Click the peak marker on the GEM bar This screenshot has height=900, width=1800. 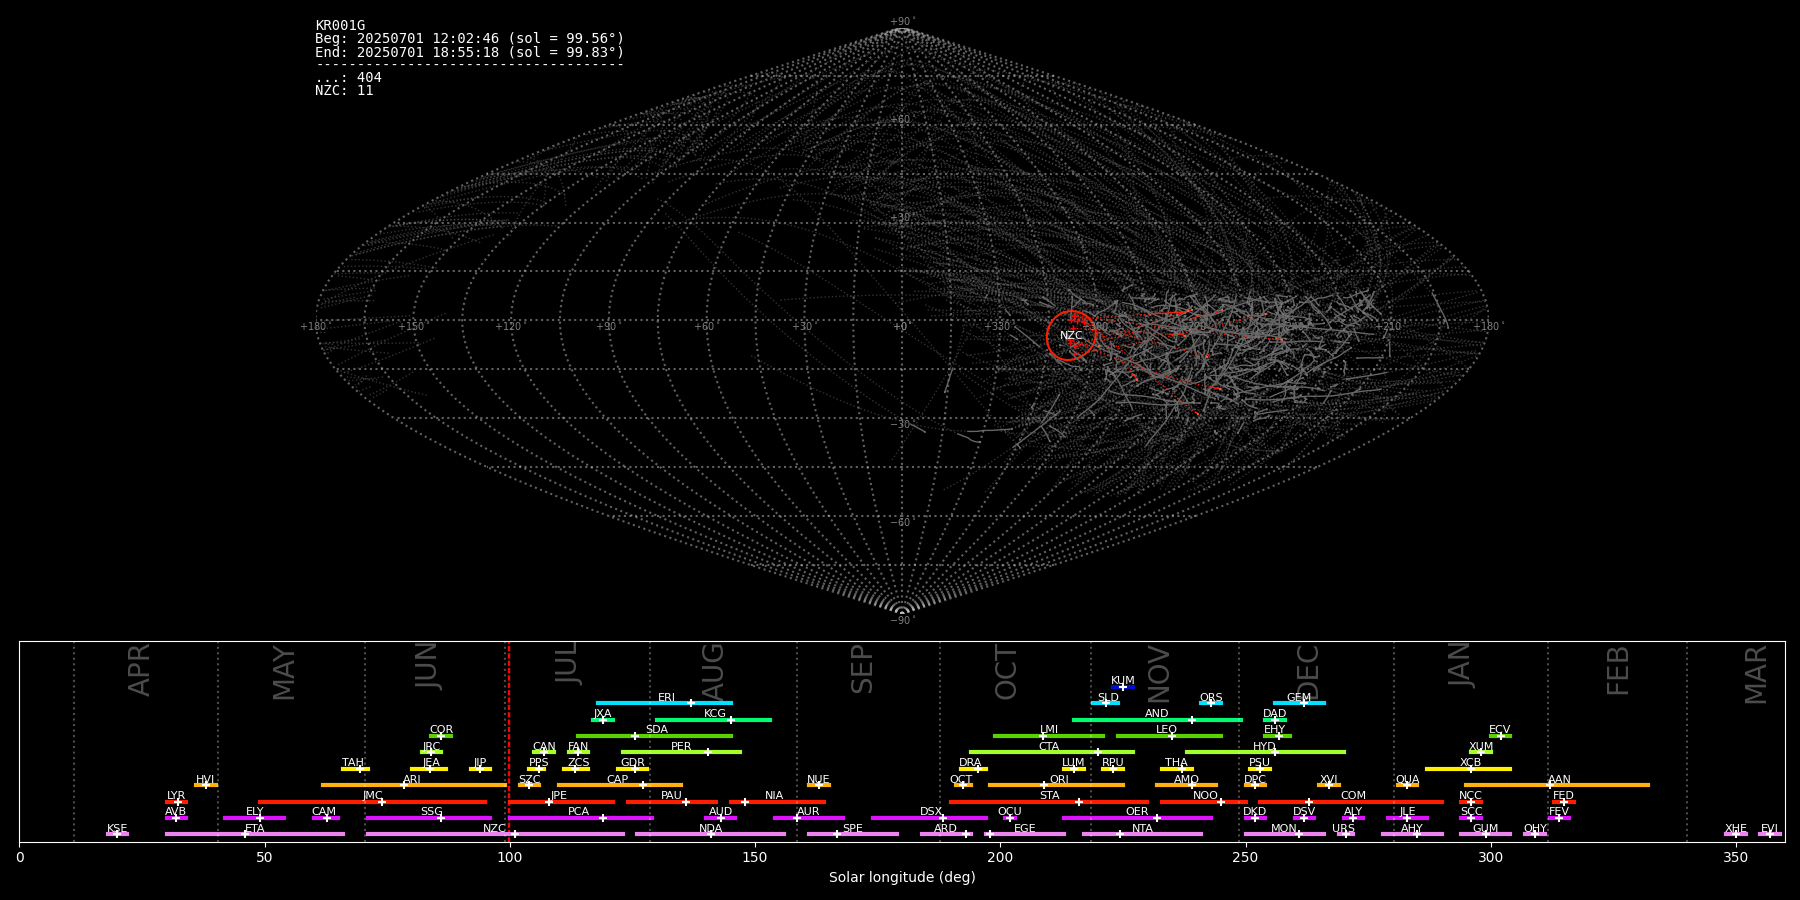(1303, 703)
